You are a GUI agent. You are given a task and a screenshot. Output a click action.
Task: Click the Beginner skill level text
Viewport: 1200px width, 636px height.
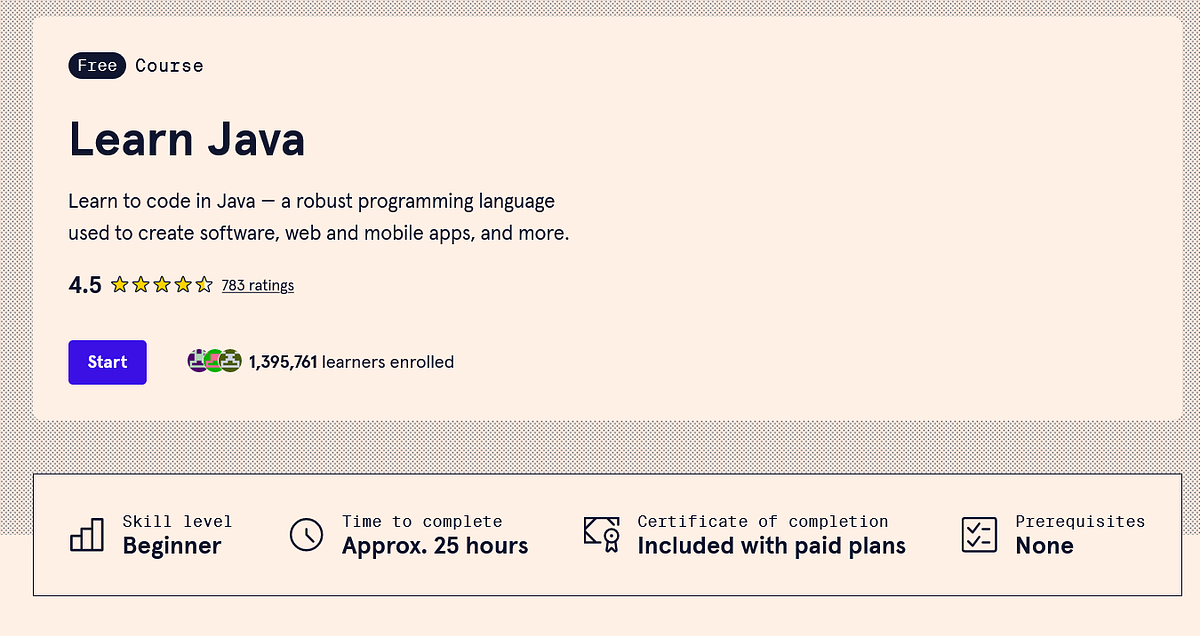pos(172,546)
